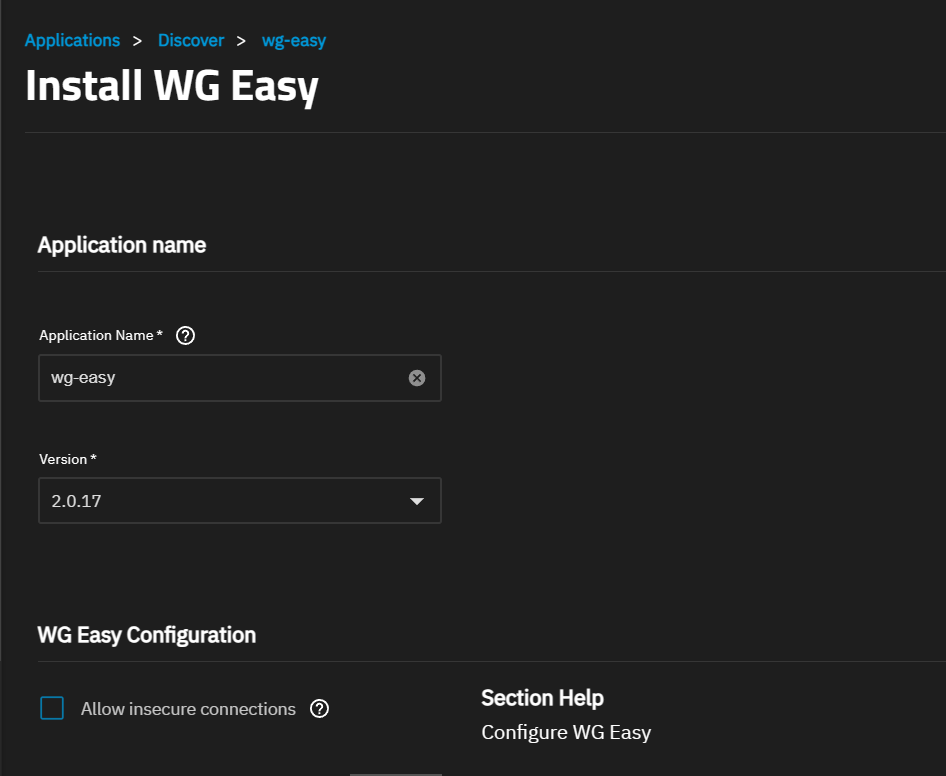Screen dimensions: 946x776
Task: Select the wg-easy breadcrumb entry
Action: (293, 40)
